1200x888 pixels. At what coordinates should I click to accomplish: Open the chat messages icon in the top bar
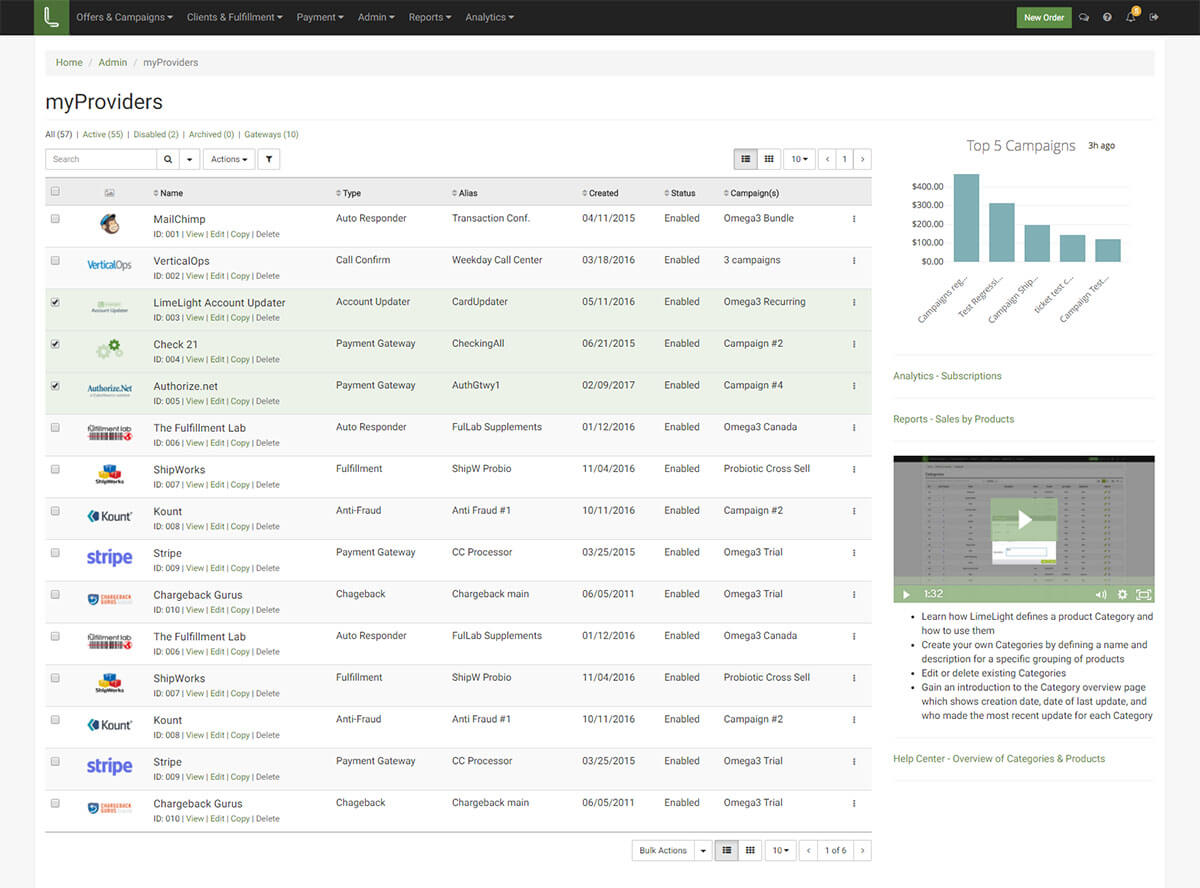[1084, 17]
